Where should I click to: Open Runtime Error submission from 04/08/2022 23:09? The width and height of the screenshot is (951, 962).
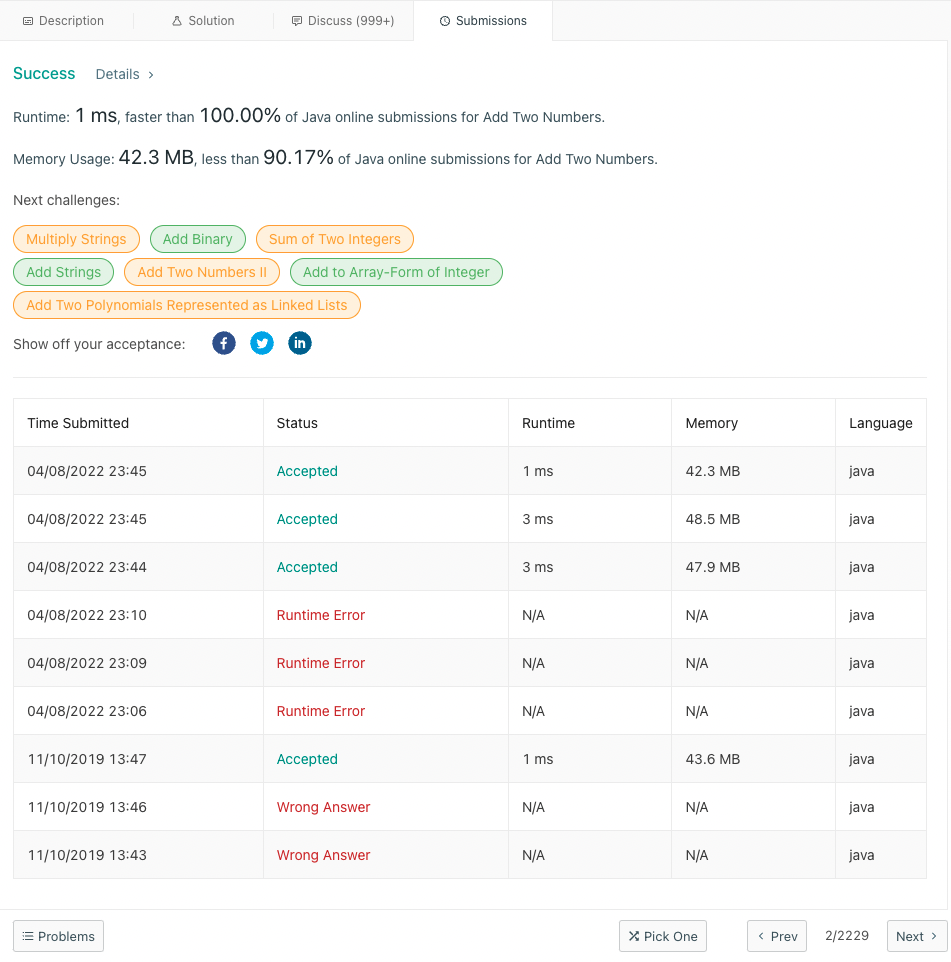click(320, 663)
